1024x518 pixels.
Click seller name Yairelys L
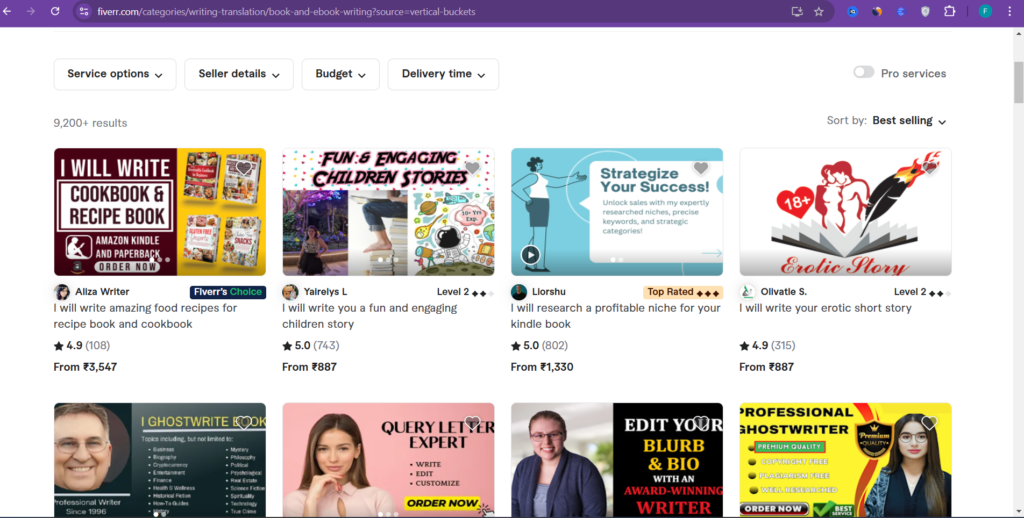point(325,292)
